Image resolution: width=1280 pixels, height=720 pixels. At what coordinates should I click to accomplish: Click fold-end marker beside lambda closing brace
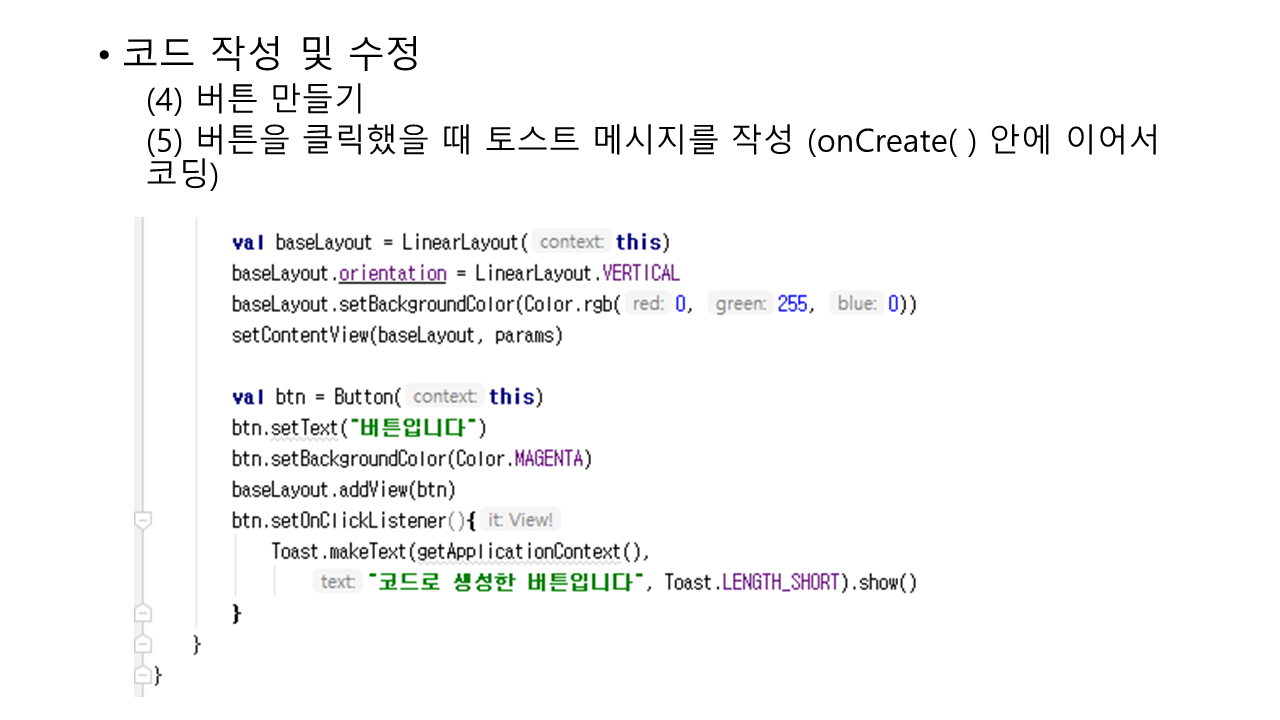point(143,612)
